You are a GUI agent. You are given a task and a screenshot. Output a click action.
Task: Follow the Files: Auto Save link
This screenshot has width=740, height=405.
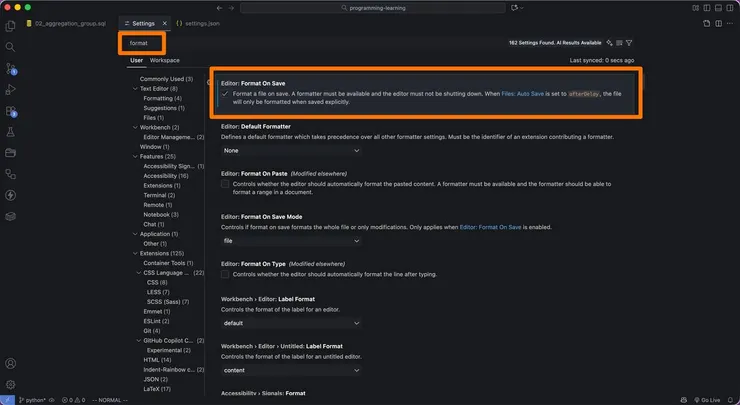[x=522, y=94]
